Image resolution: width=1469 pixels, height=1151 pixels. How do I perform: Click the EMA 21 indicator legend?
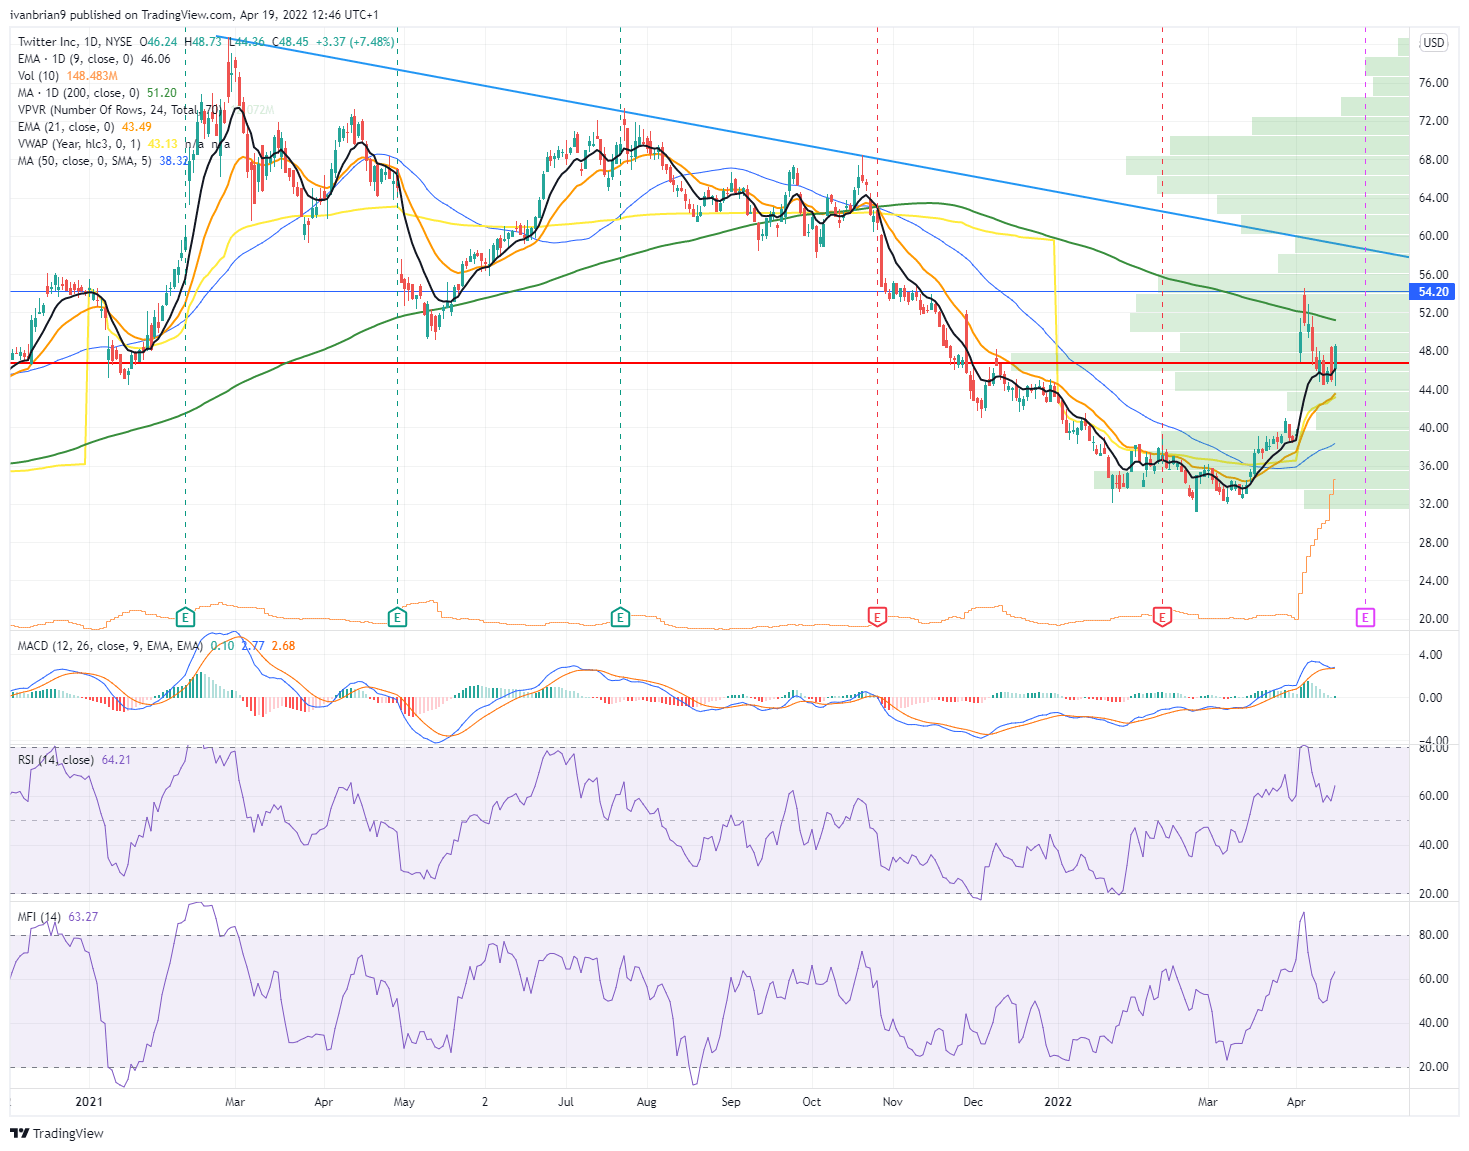[x=85, y=127]
